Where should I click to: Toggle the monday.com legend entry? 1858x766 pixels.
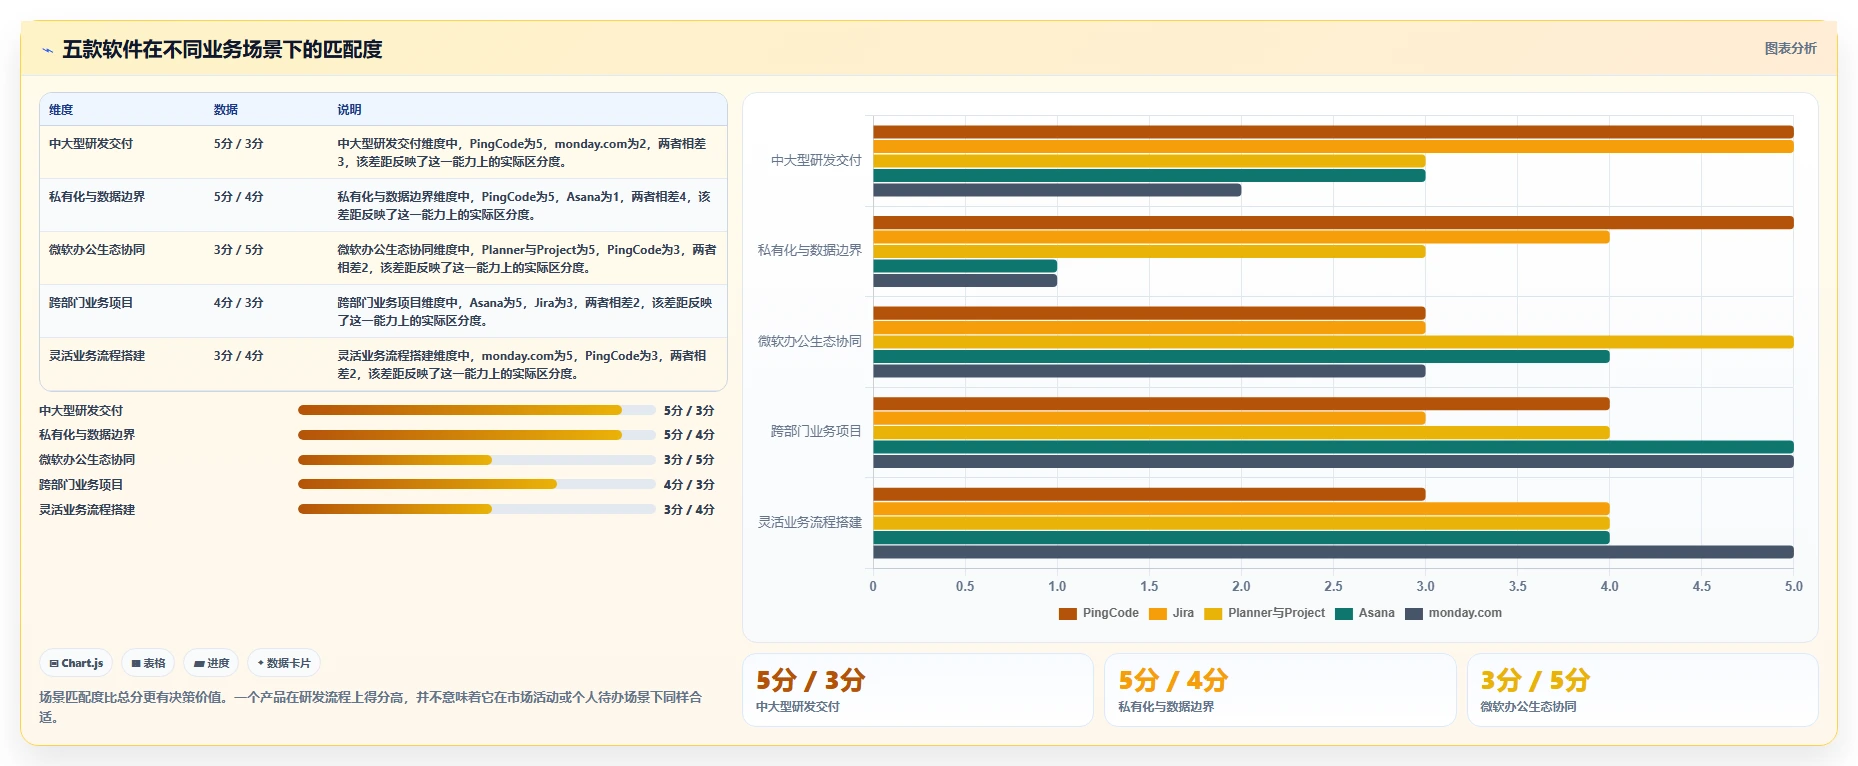pos(1453,613)
